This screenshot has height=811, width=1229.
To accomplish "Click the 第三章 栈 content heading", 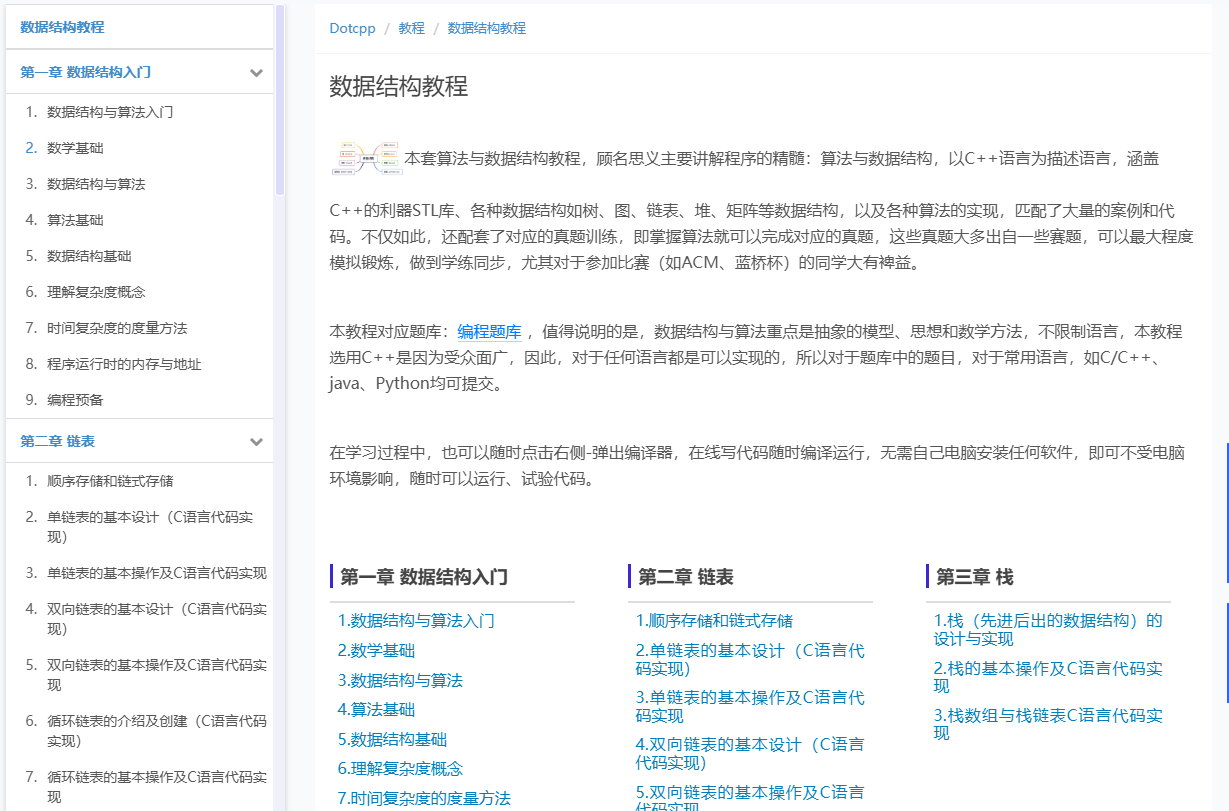I will pos(975,577).
